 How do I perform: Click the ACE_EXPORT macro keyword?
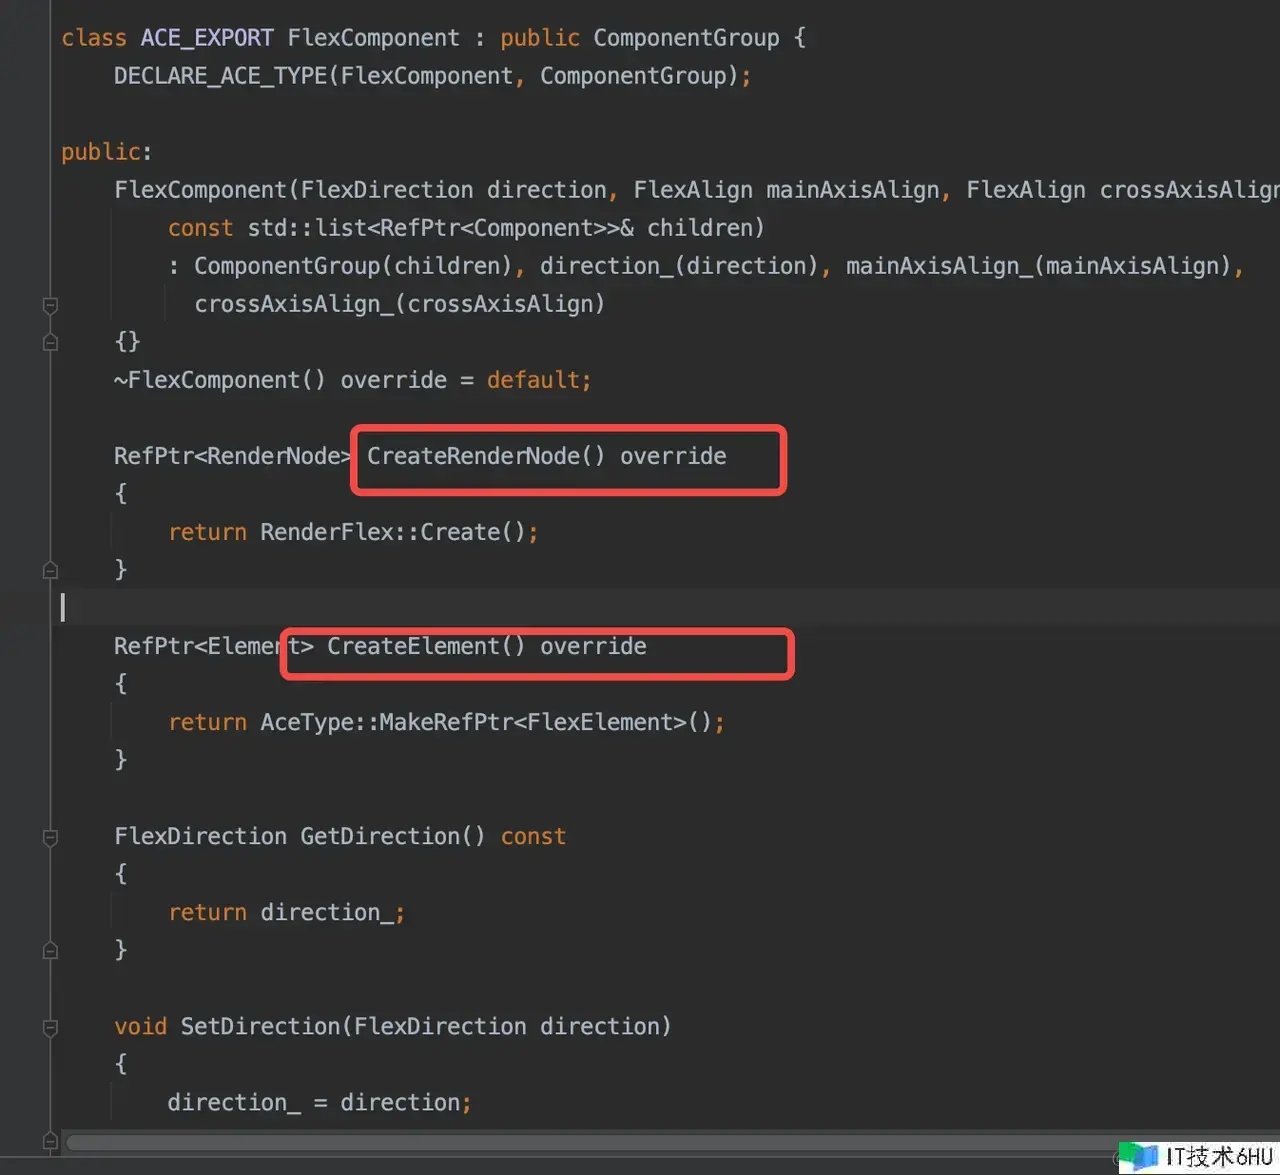(207, 38)
